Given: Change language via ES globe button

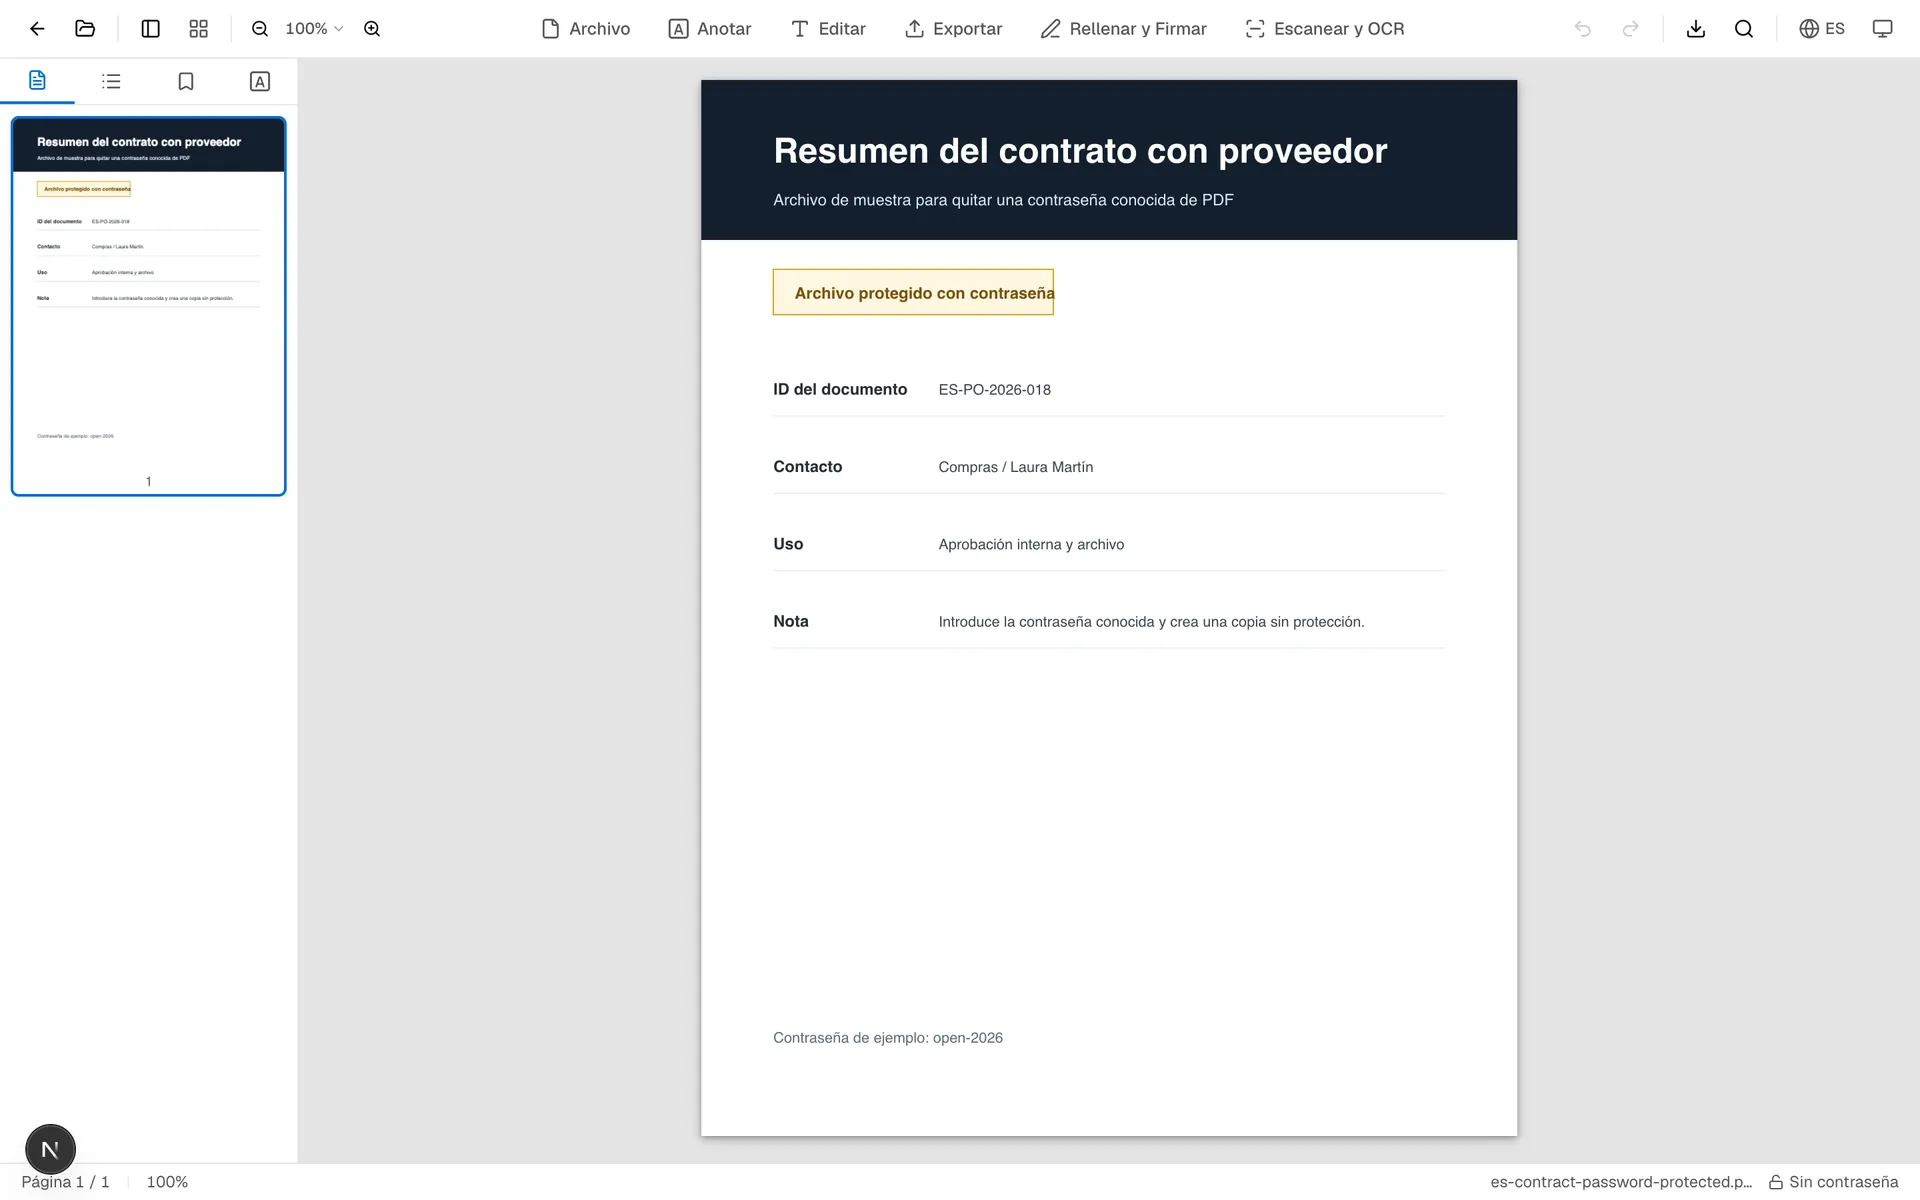Looking at the screenshot, I should tap(1822, 29).
